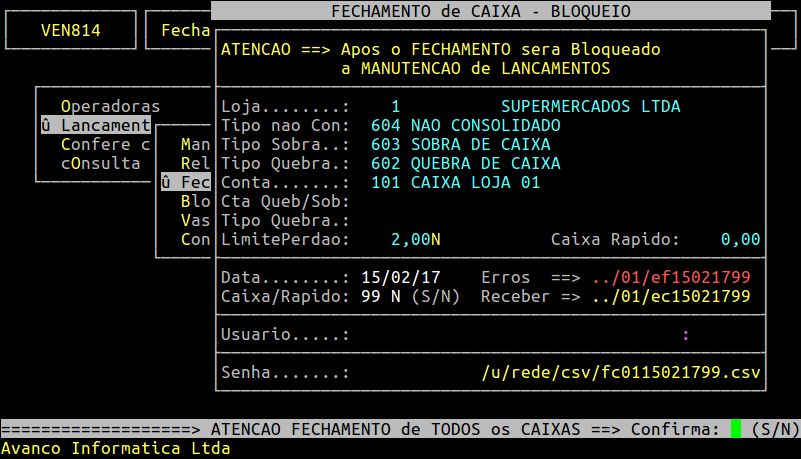Screen dimensions: 801x459
Task: Click the Erros file path ef15021799
Action: coord(670,277)
